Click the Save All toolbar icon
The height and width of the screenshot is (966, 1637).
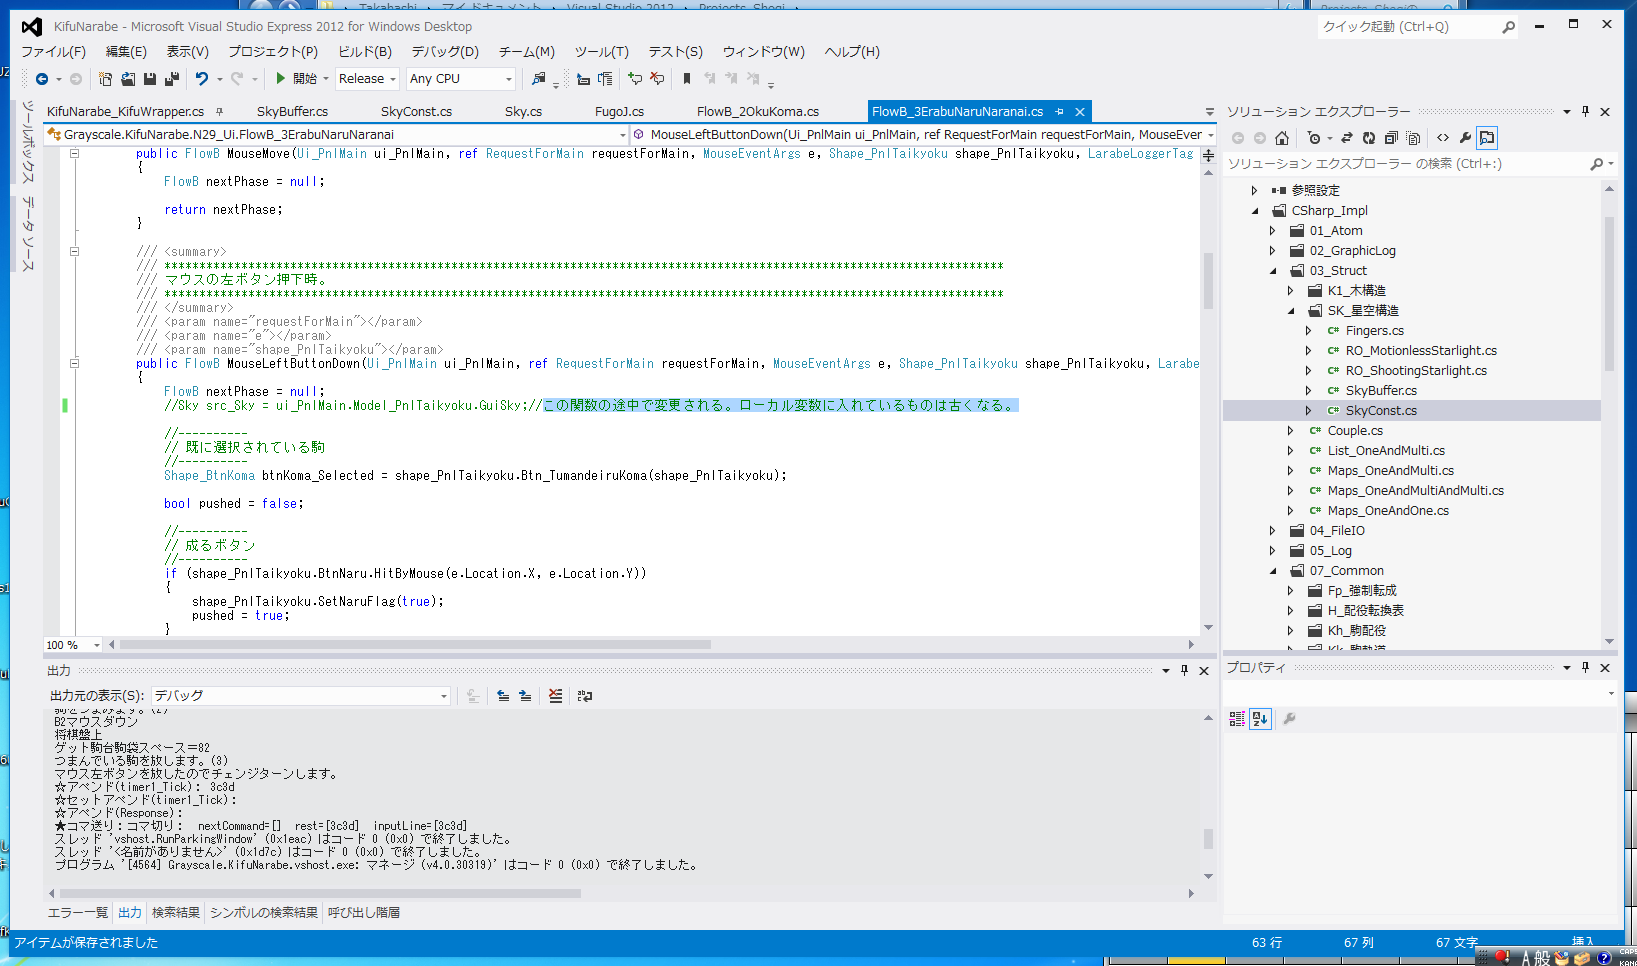coord(171,79)
